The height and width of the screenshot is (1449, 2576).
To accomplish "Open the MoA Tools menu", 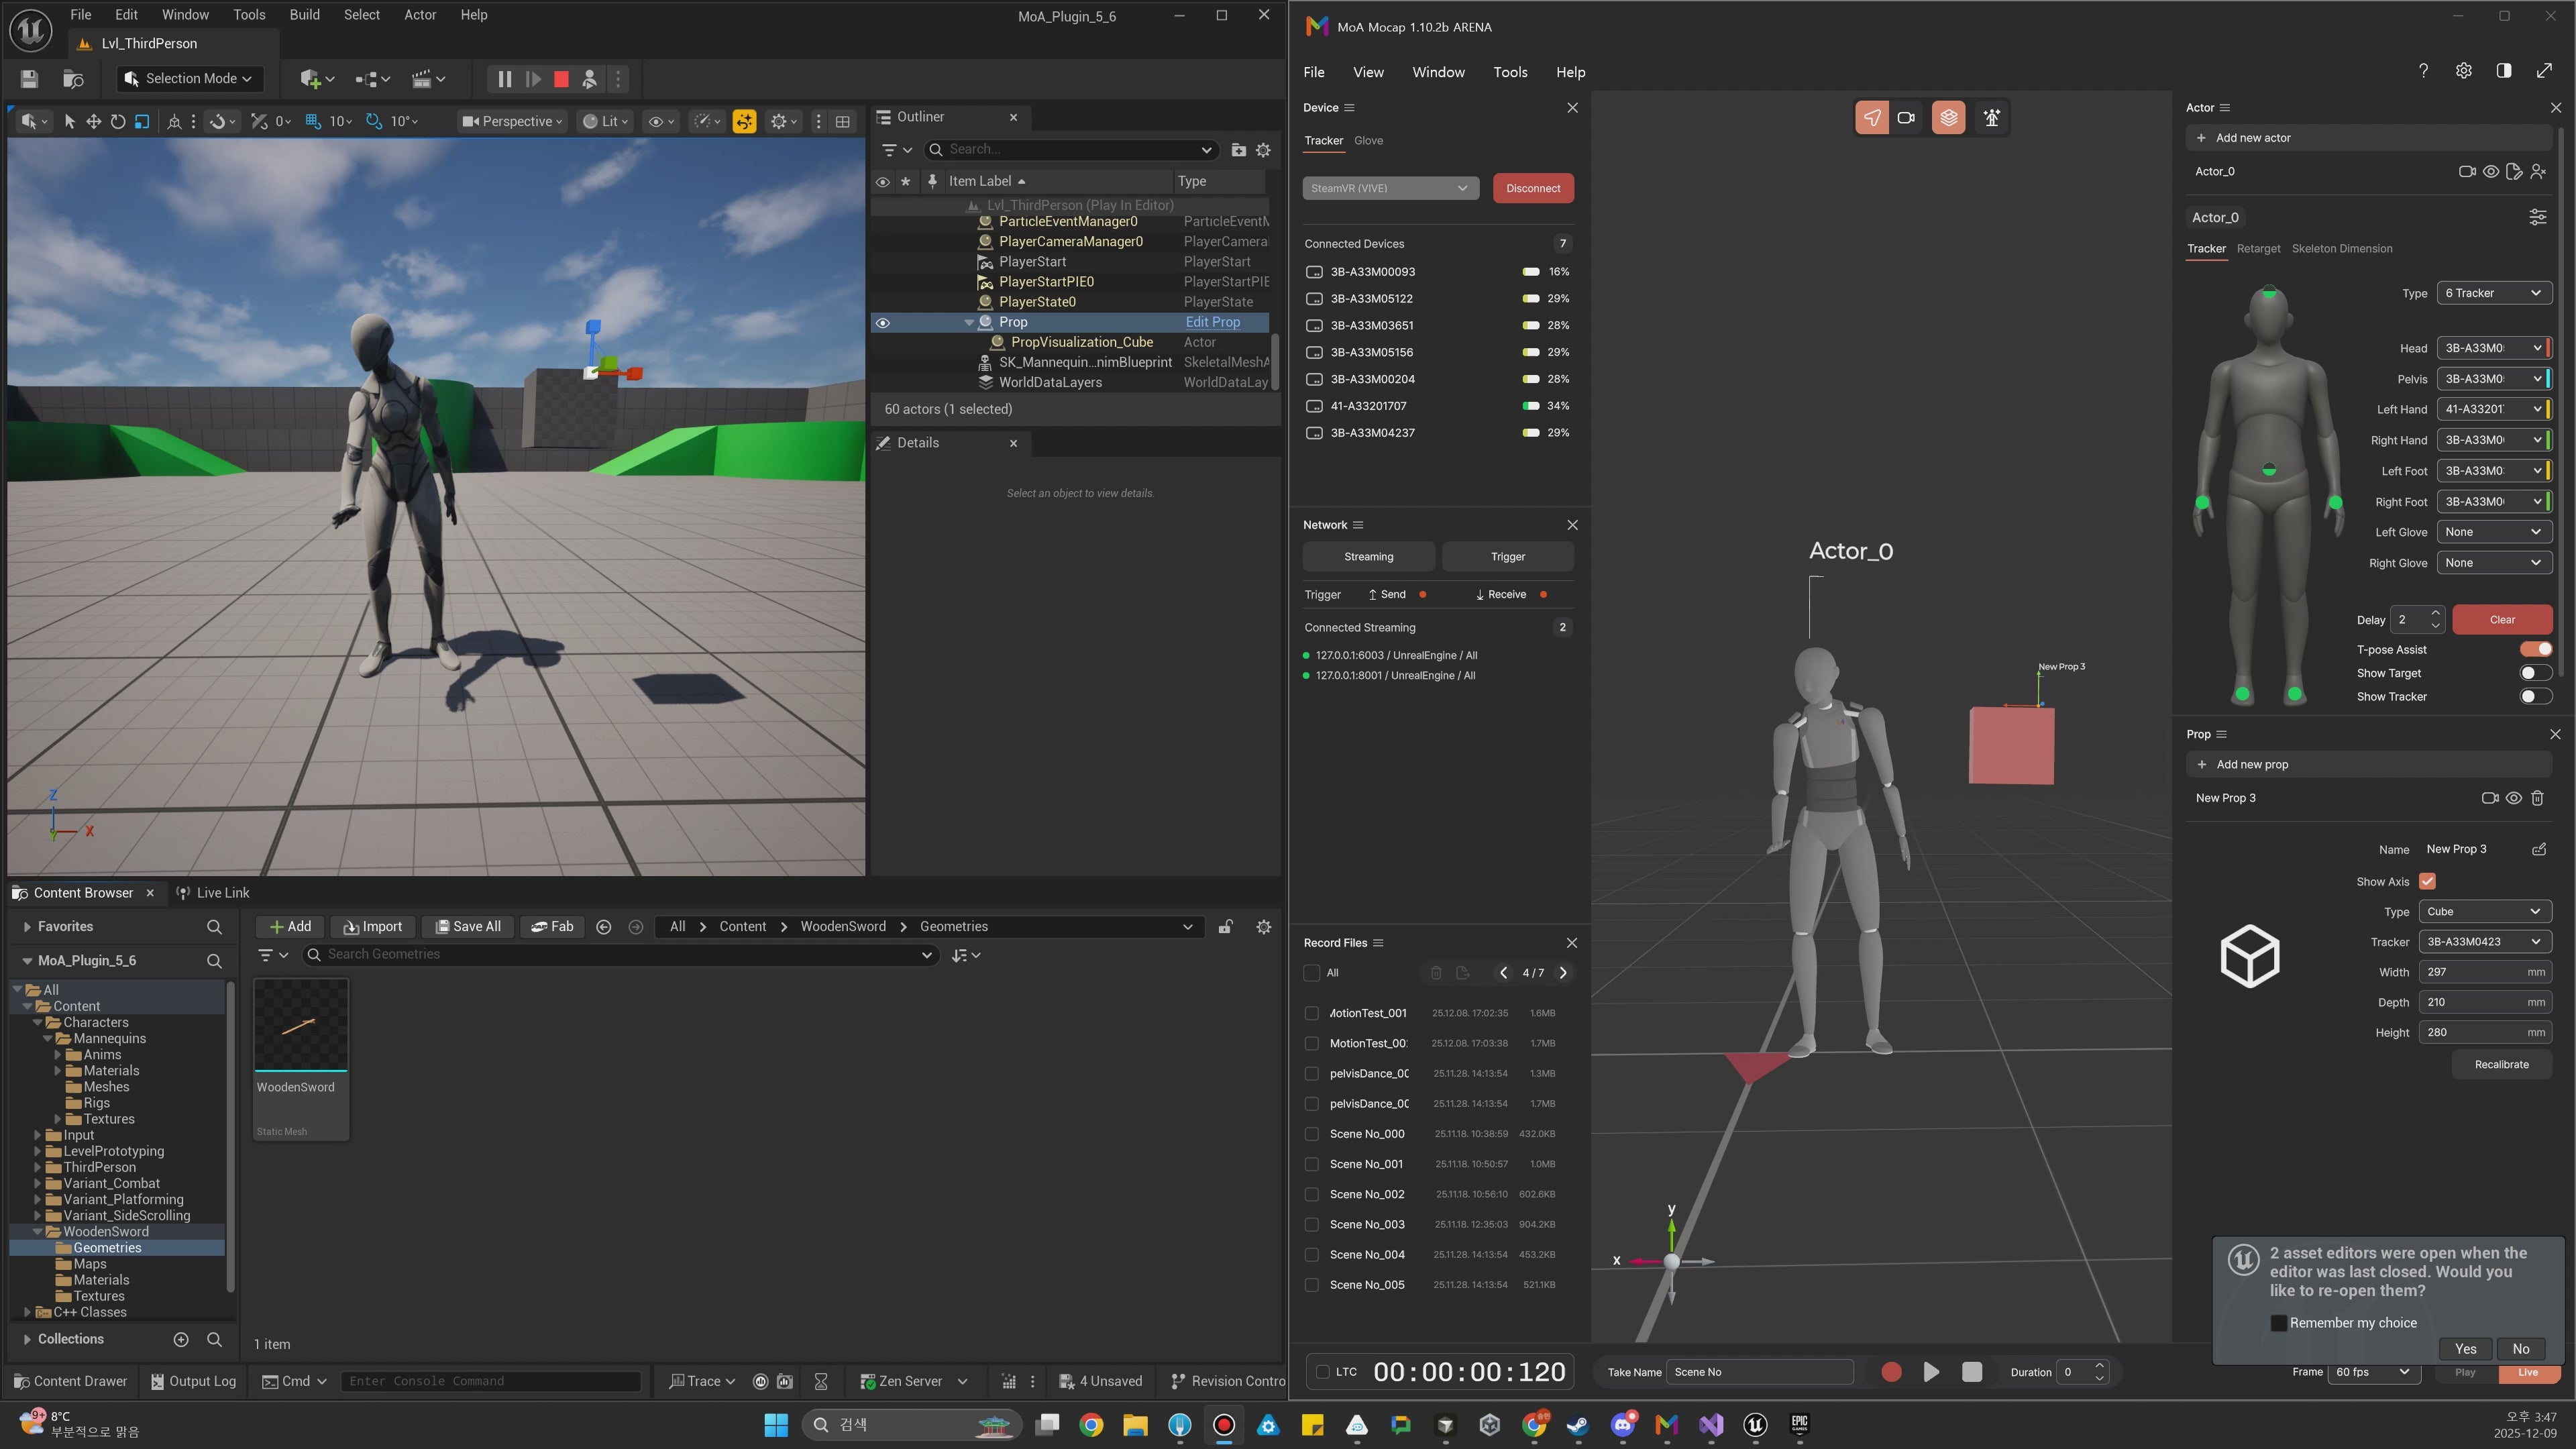I will 1510,72.
